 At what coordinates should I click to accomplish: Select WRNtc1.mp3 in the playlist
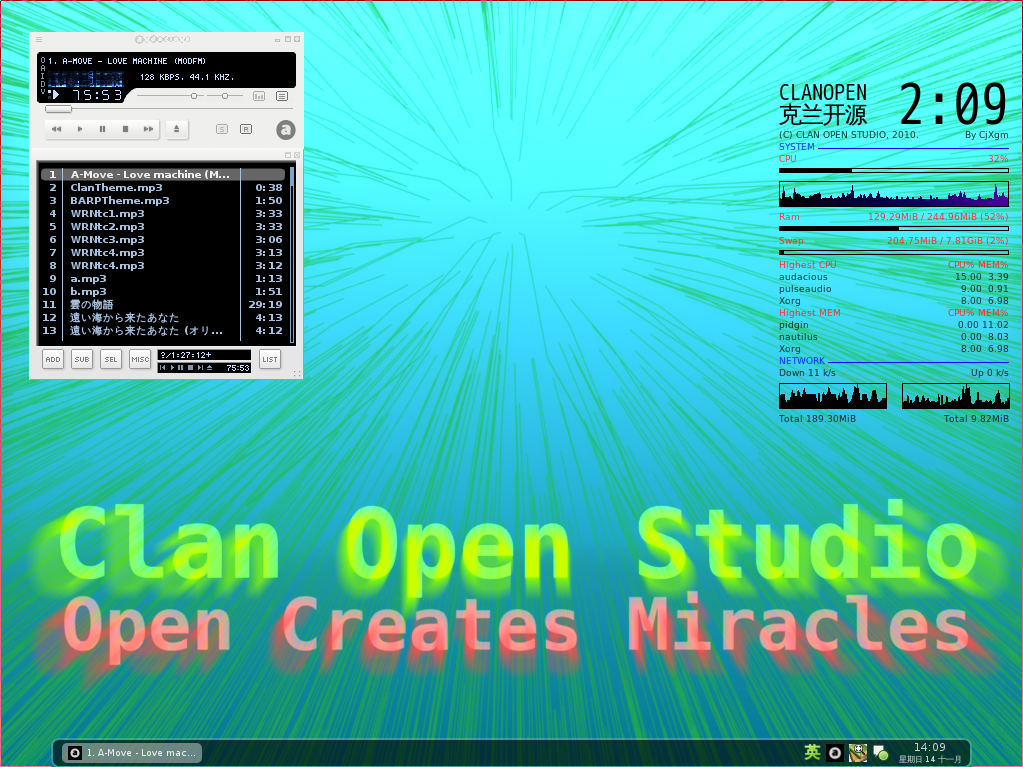[162, 213]
